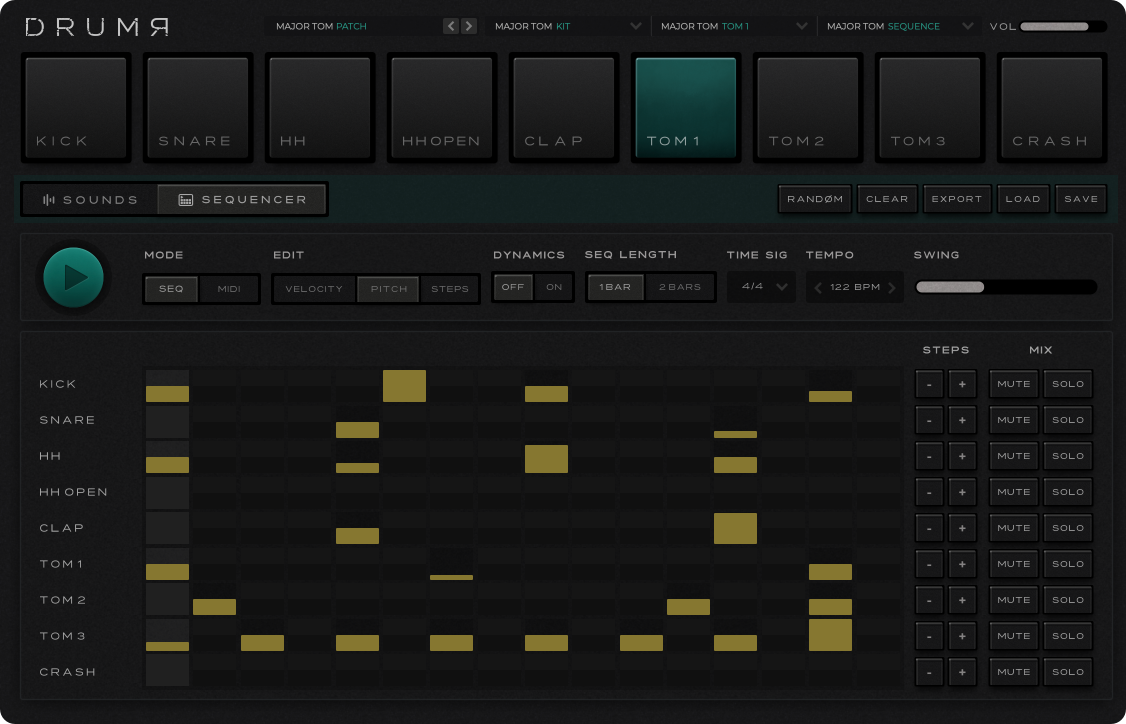Remove a step from the CLAP row
Viewport: 1126px width, 724px height.
pos(929,528)
